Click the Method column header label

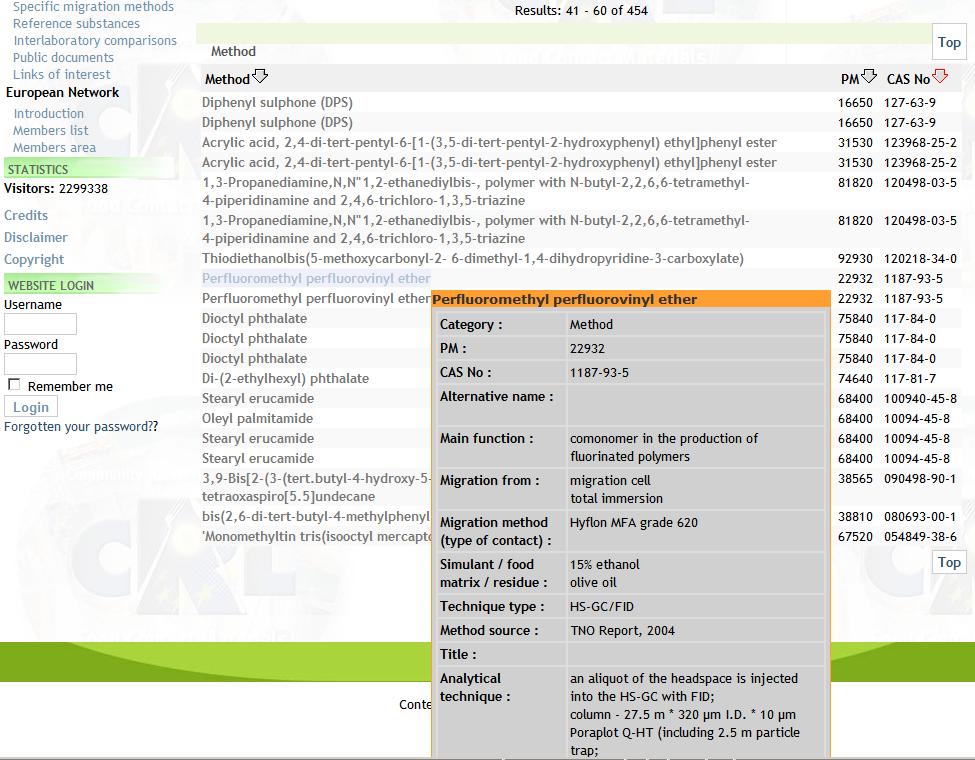(x=227, y=80)
